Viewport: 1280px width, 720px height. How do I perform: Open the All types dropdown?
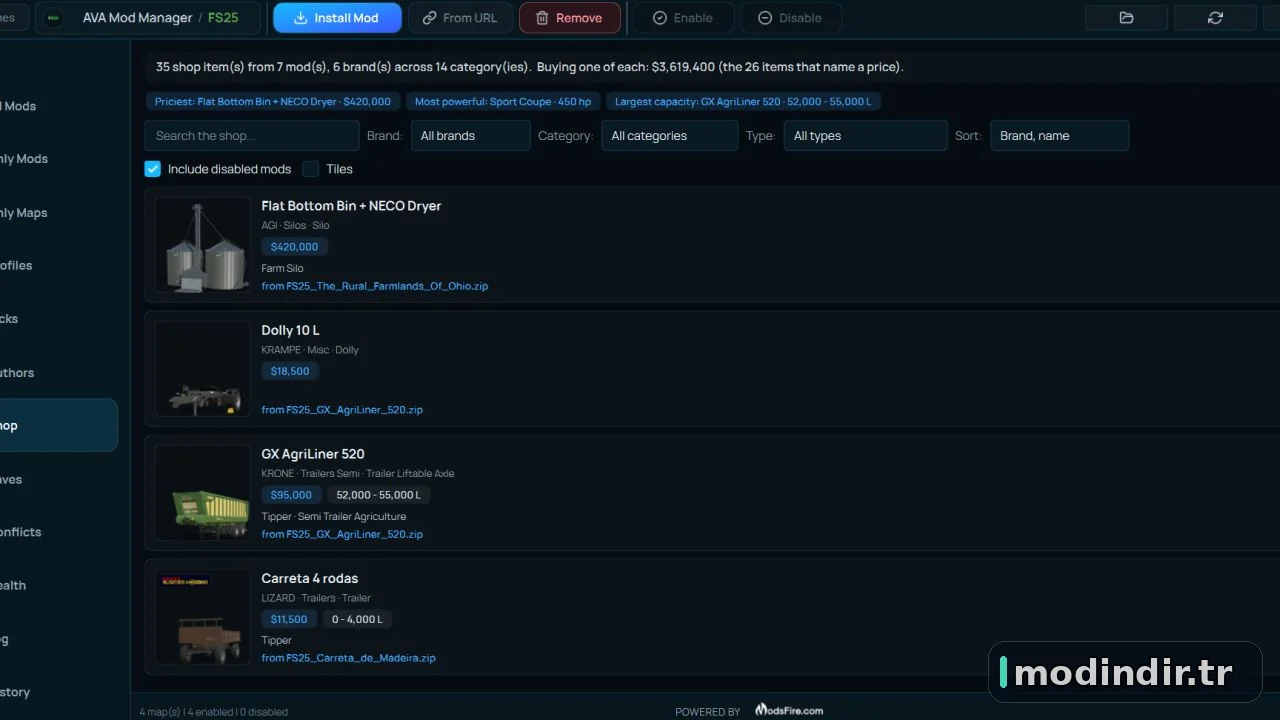tap(865, 136)
